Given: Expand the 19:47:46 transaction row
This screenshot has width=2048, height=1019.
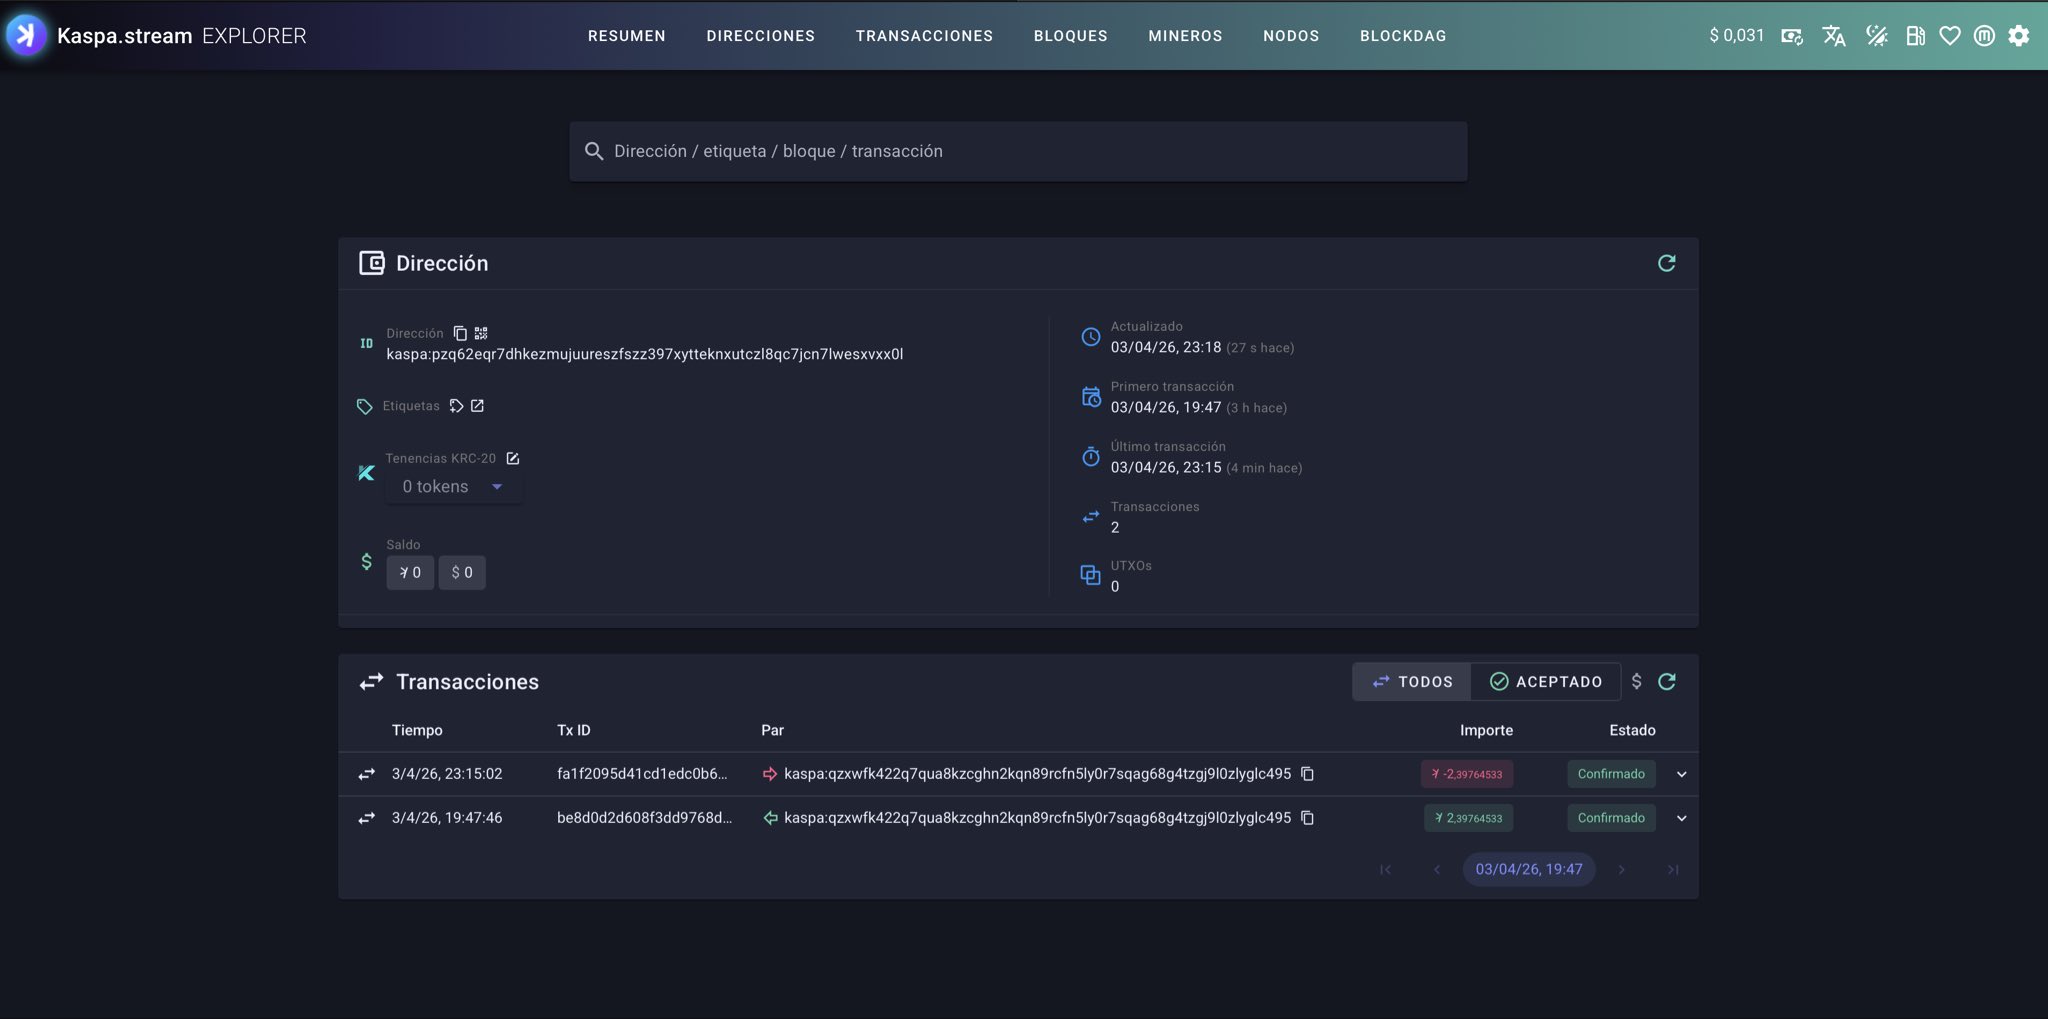Looking at the screenshot, I should 1681,818.
